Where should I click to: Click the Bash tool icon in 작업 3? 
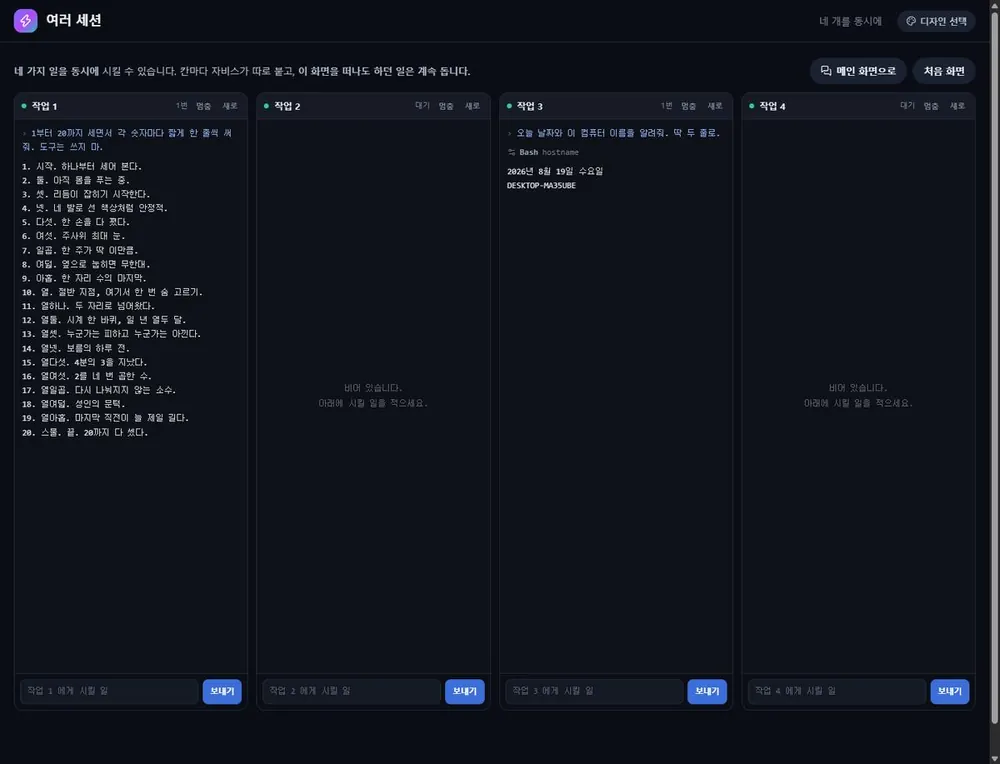(x=511, y=152)
